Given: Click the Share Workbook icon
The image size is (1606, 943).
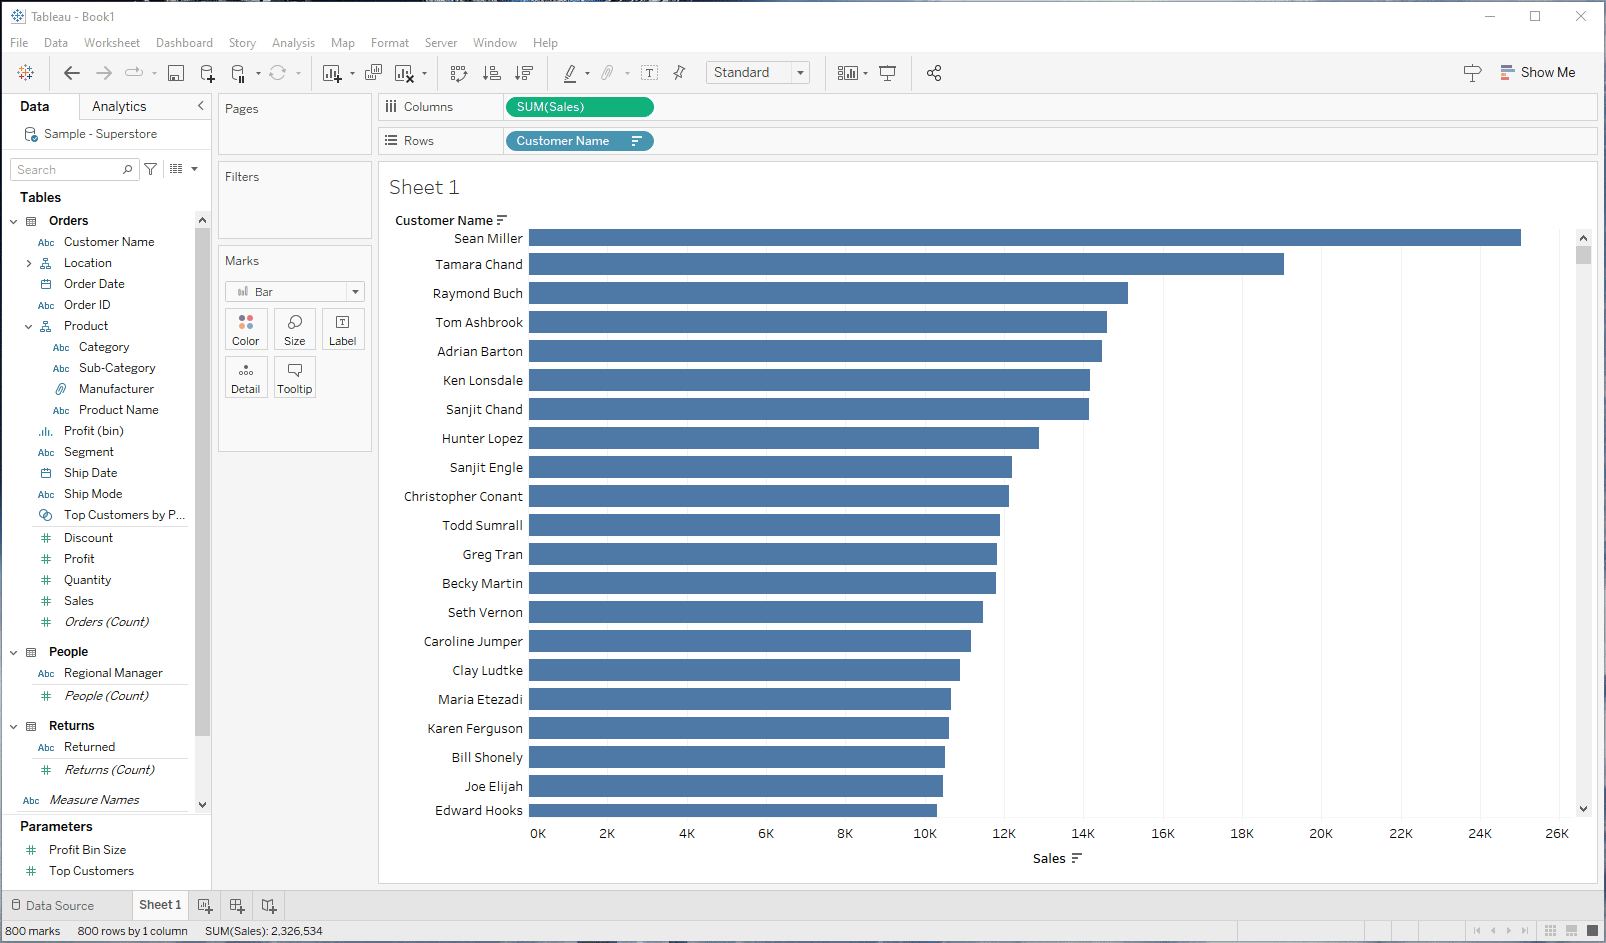Looking at the screenshot, I should pyautogui.click(x=934, y=73).
